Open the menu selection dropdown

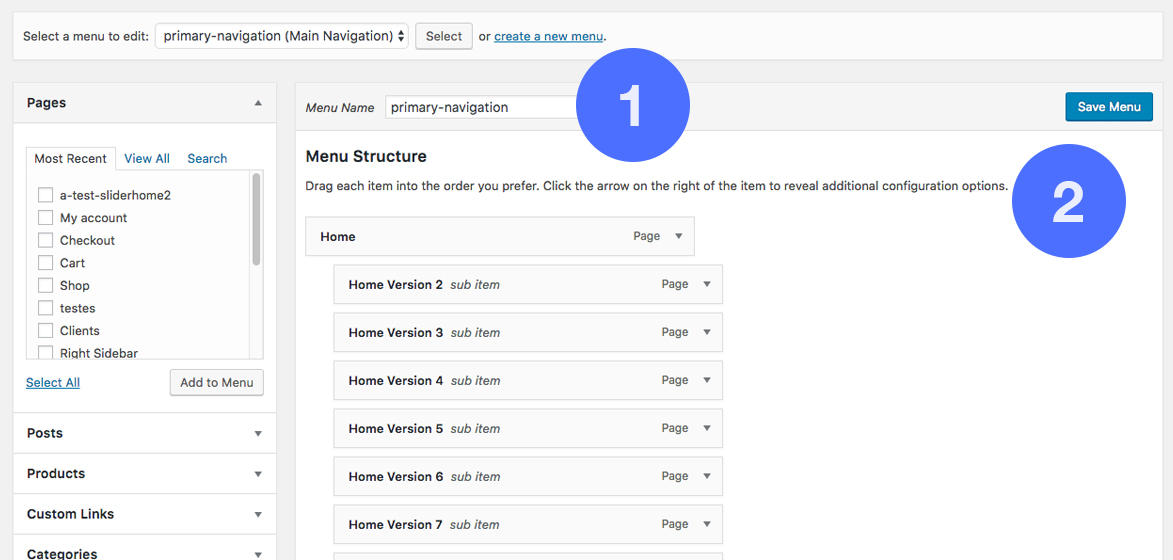pos(282,36)
